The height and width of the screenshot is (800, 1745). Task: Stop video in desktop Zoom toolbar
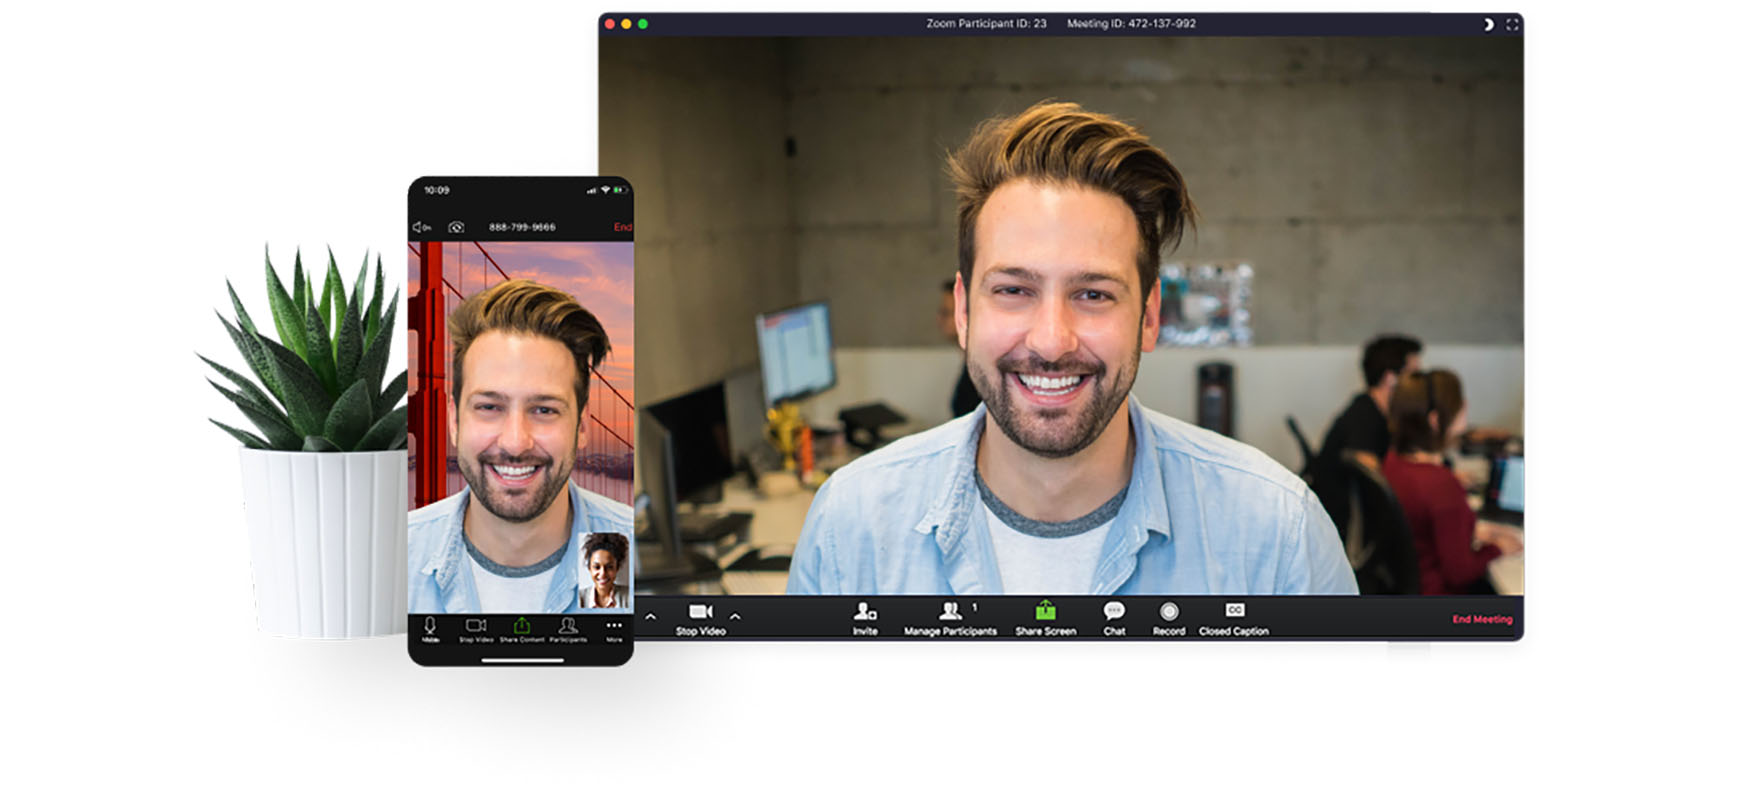click(700, 618)
